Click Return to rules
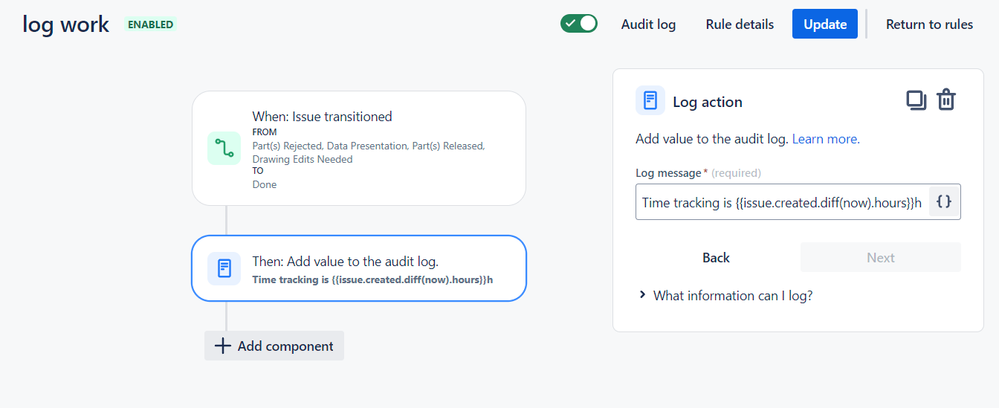999x408 pixels. click(x=929, y=24)
